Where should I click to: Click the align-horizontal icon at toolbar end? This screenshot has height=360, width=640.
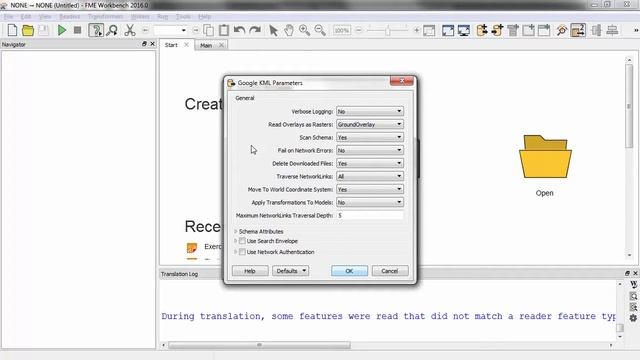612,30
